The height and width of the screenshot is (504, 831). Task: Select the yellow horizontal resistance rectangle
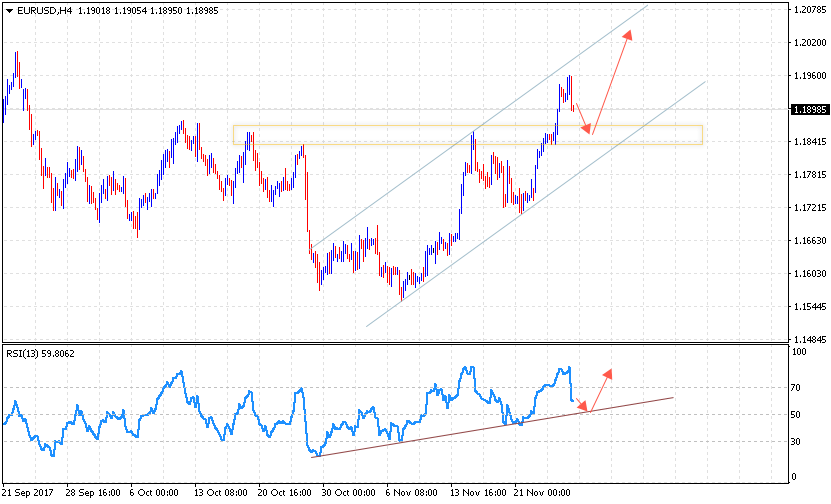[x=467, y=135]
